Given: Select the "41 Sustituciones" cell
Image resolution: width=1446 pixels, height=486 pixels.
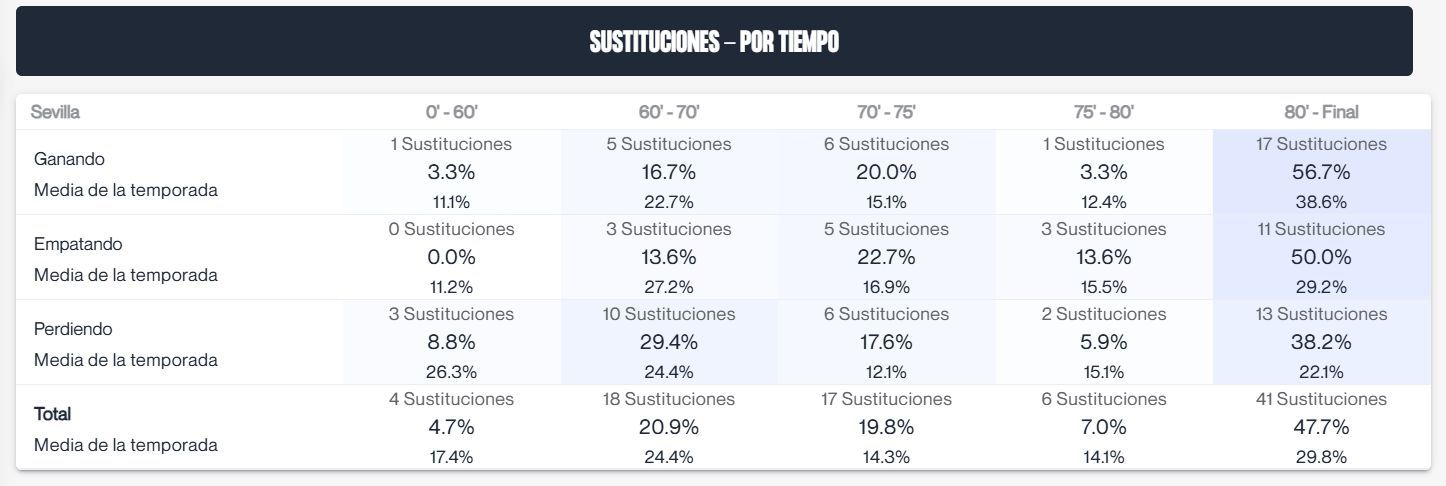Looking at the screenshot, I should click(x=1321, y=399).
